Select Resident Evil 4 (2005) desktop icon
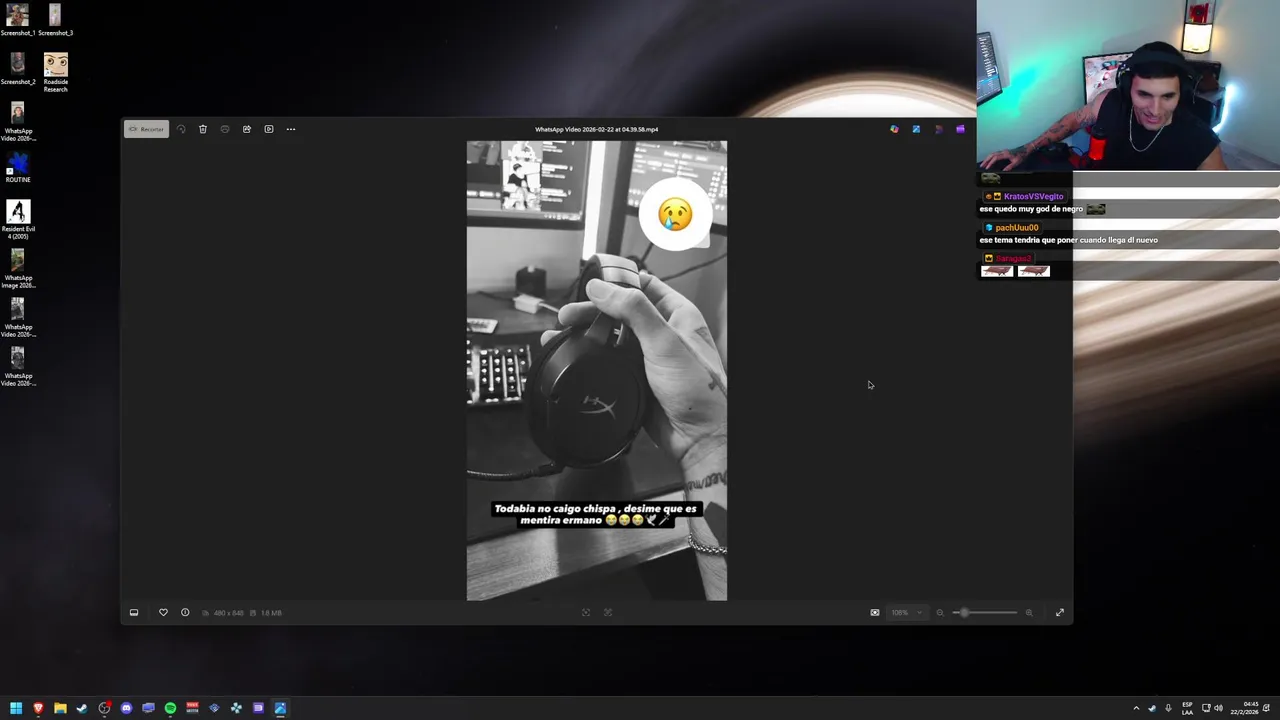The height and width of the screenshot is (720, 1280). pos(18,220)
